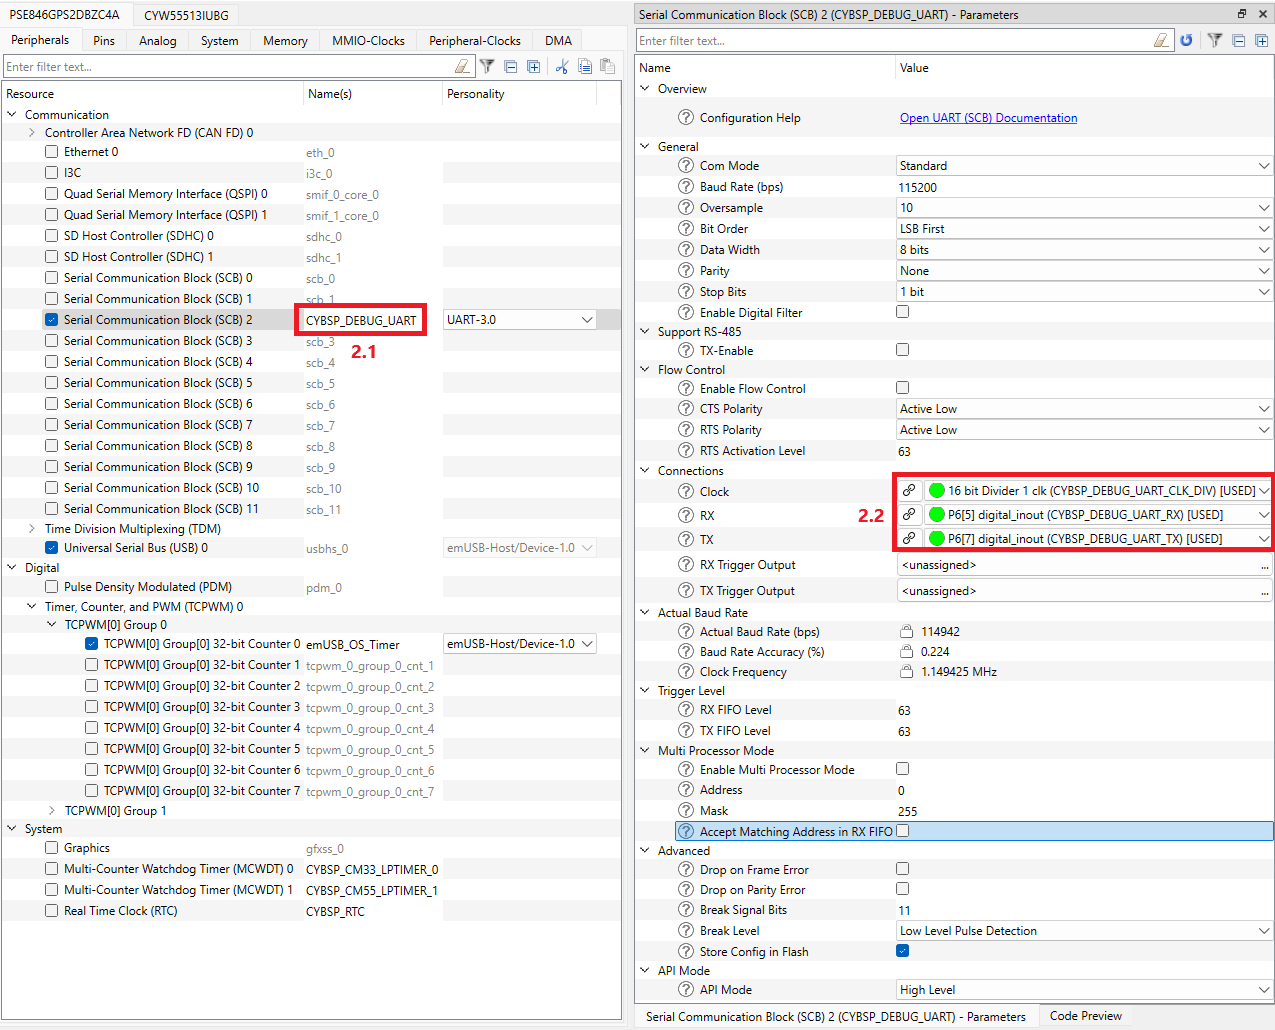Open the Code Preview tab
This screenshot has height=1030, width=1275.
[1085, 1016]
